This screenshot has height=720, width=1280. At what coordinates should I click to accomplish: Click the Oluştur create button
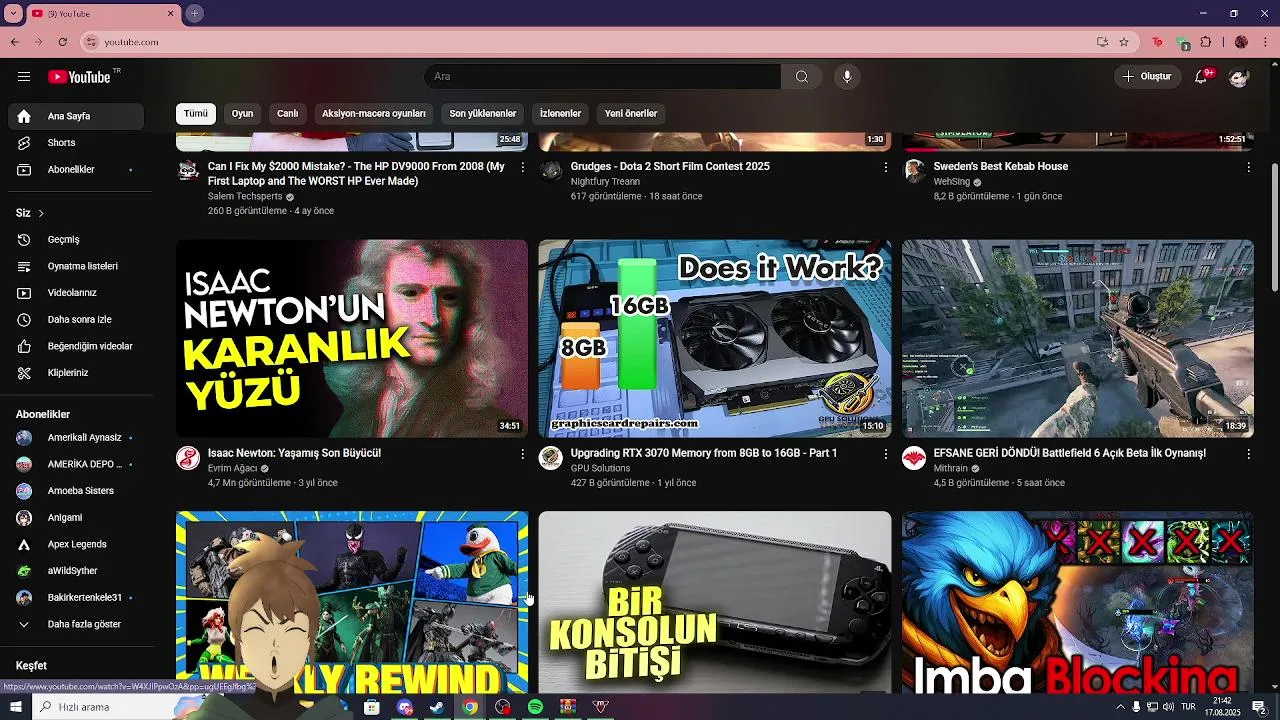[x=1147, y=77]
